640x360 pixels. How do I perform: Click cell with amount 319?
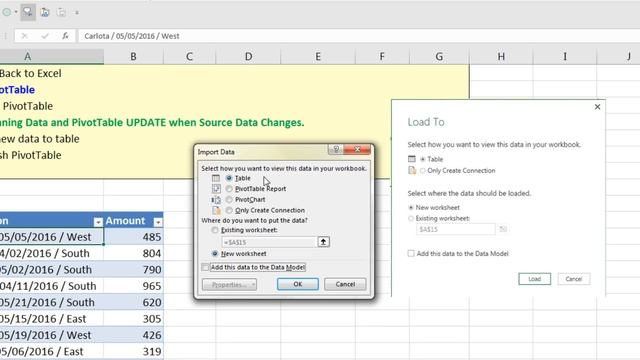coord(133,351)
